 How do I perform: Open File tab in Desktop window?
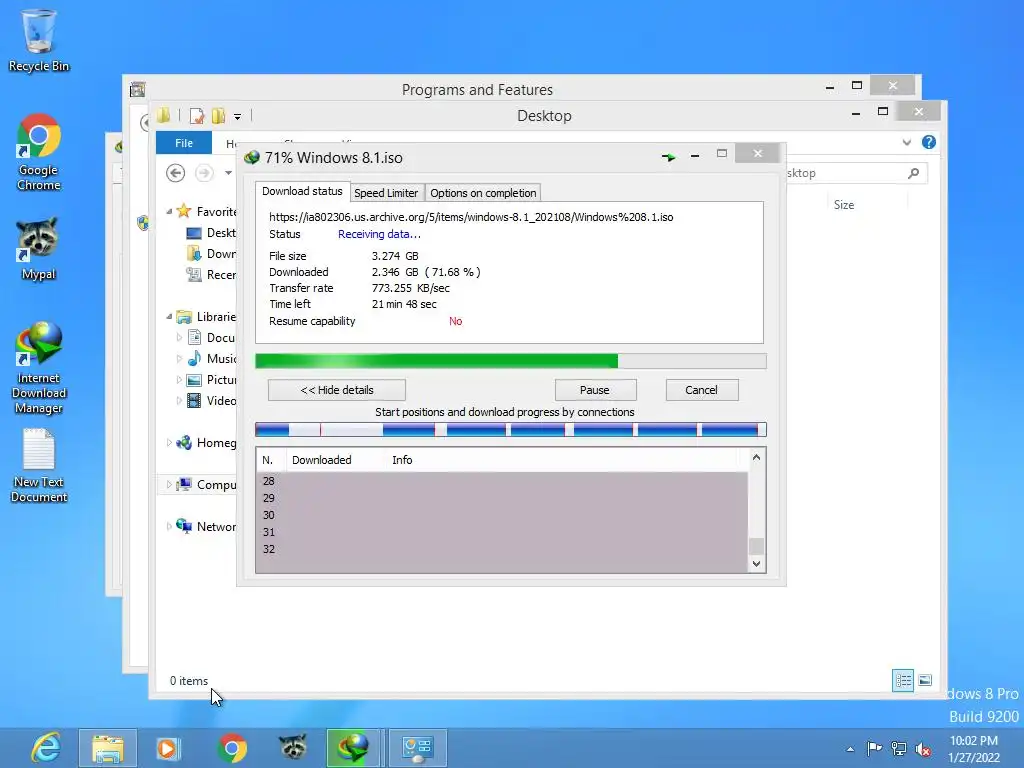coord(184,142)
